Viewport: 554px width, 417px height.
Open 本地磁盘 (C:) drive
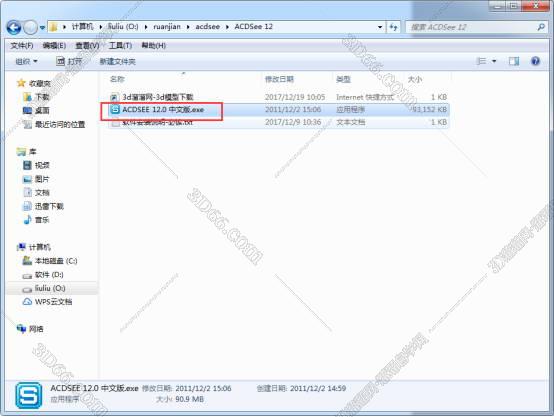[x=56, y=261]
